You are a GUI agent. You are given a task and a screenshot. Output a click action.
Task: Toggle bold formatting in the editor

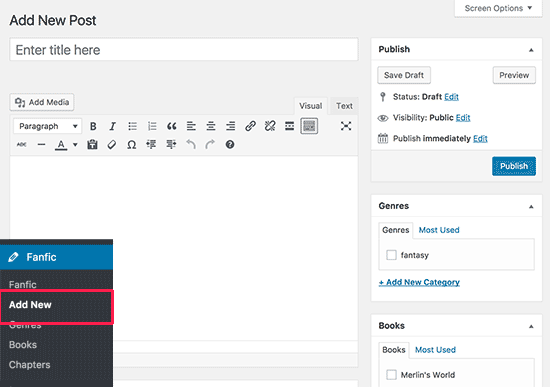tap(93, 126)
